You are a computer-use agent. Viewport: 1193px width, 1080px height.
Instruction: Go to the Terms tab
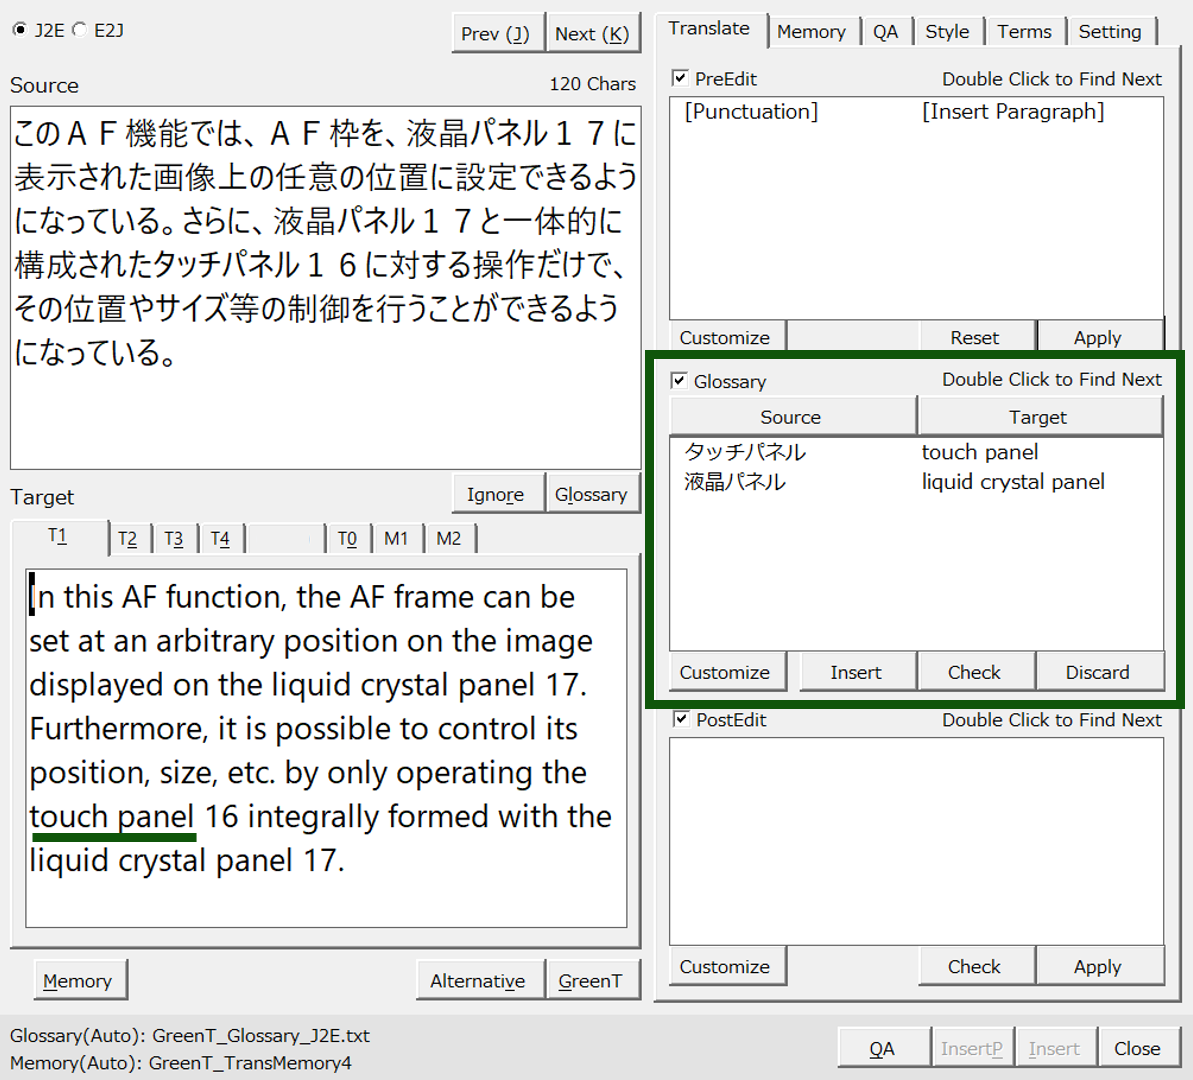[x=1024, y=32]
